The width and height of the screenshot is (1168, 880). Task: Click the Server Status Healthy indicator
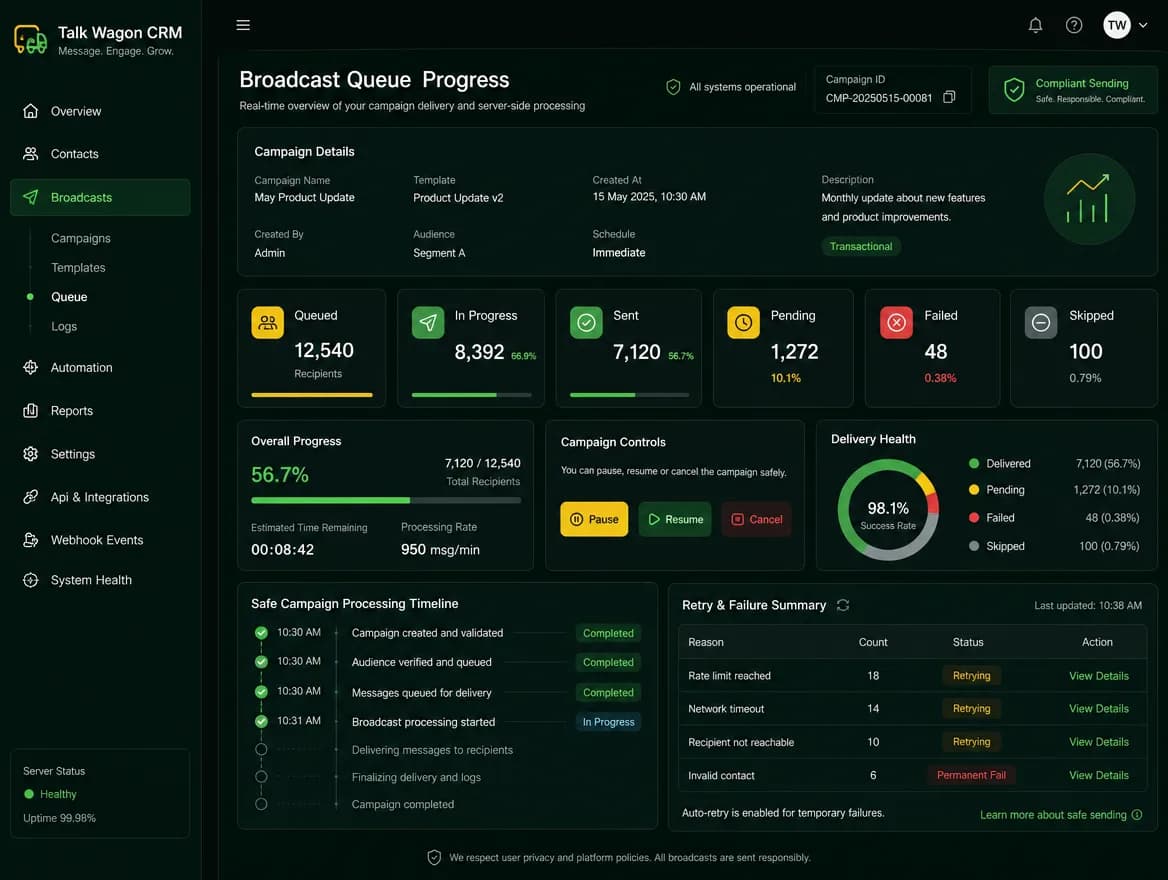click(50, 794)
